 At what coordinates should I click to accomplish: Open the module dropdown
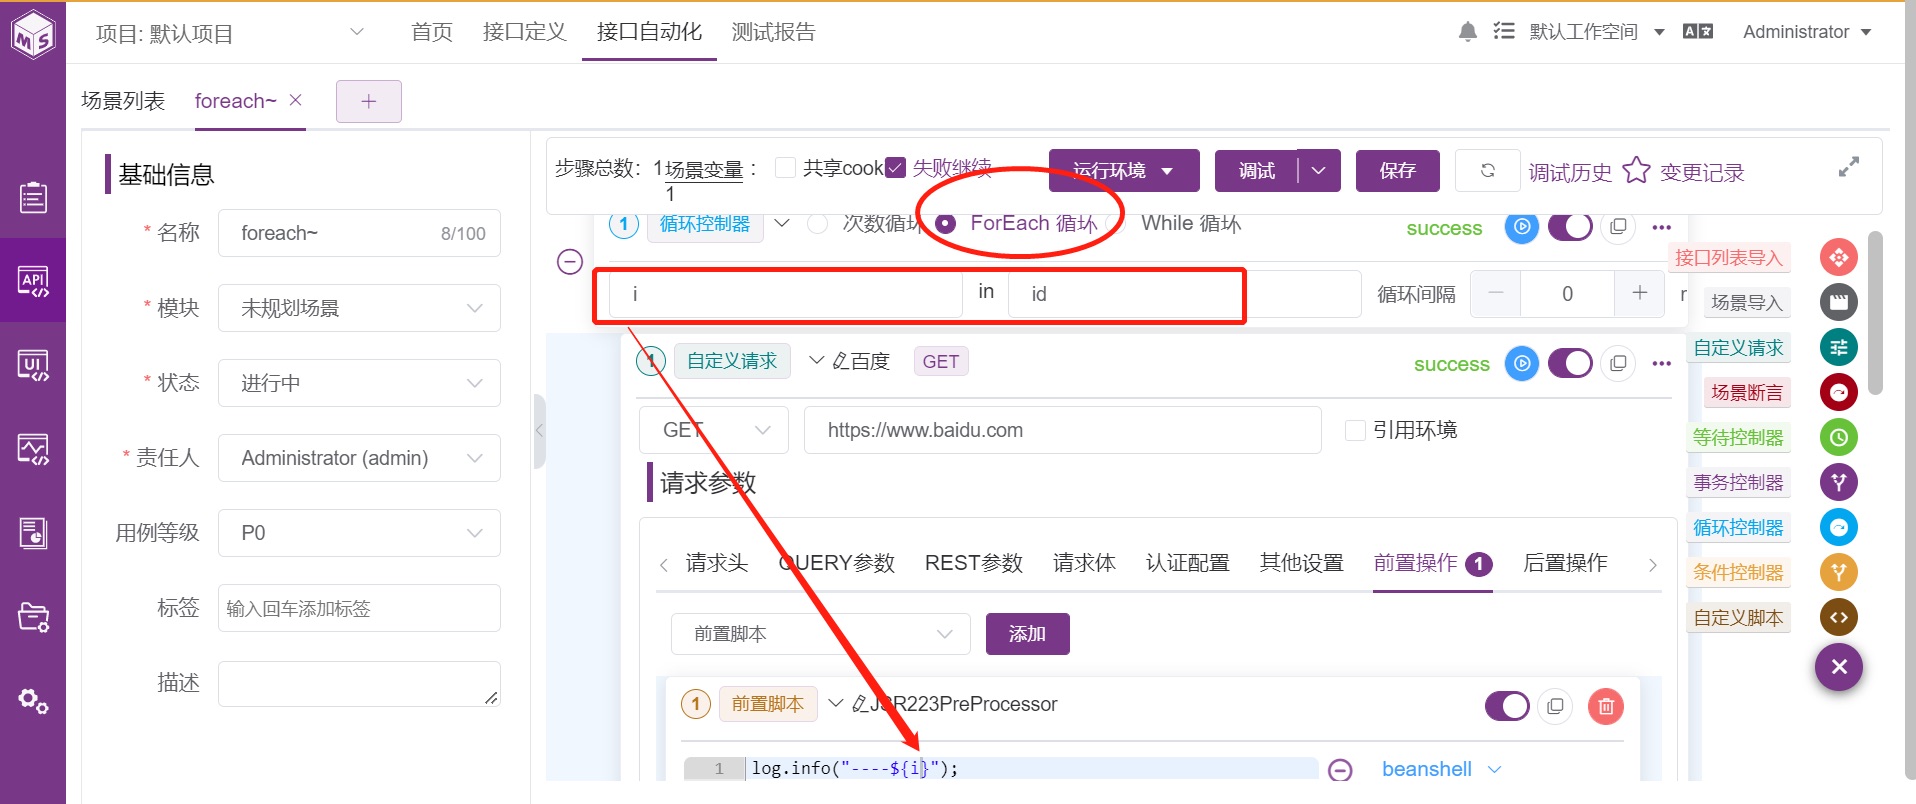pos(359,308)
